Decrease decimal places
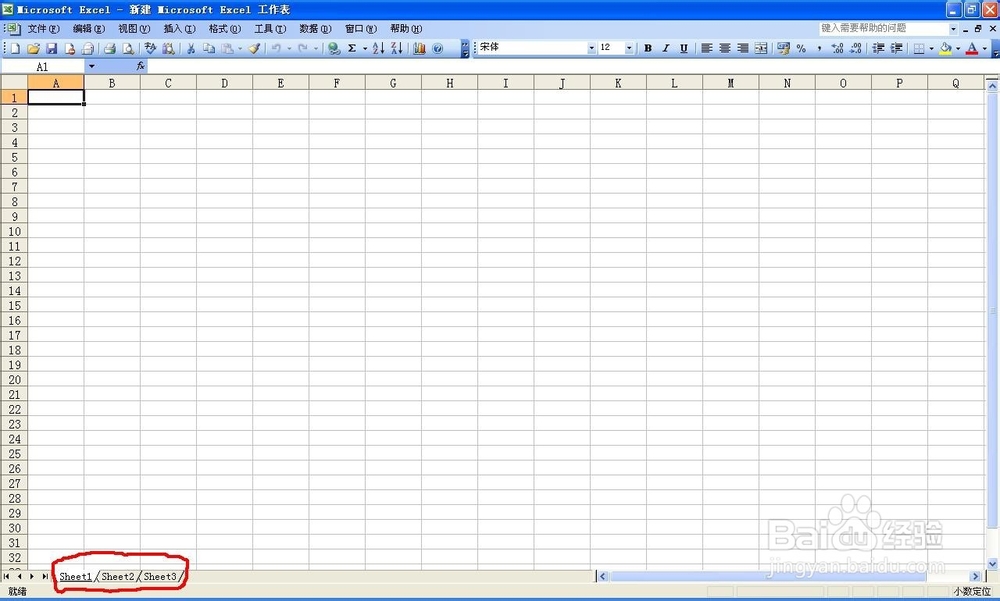 [856, 48]
